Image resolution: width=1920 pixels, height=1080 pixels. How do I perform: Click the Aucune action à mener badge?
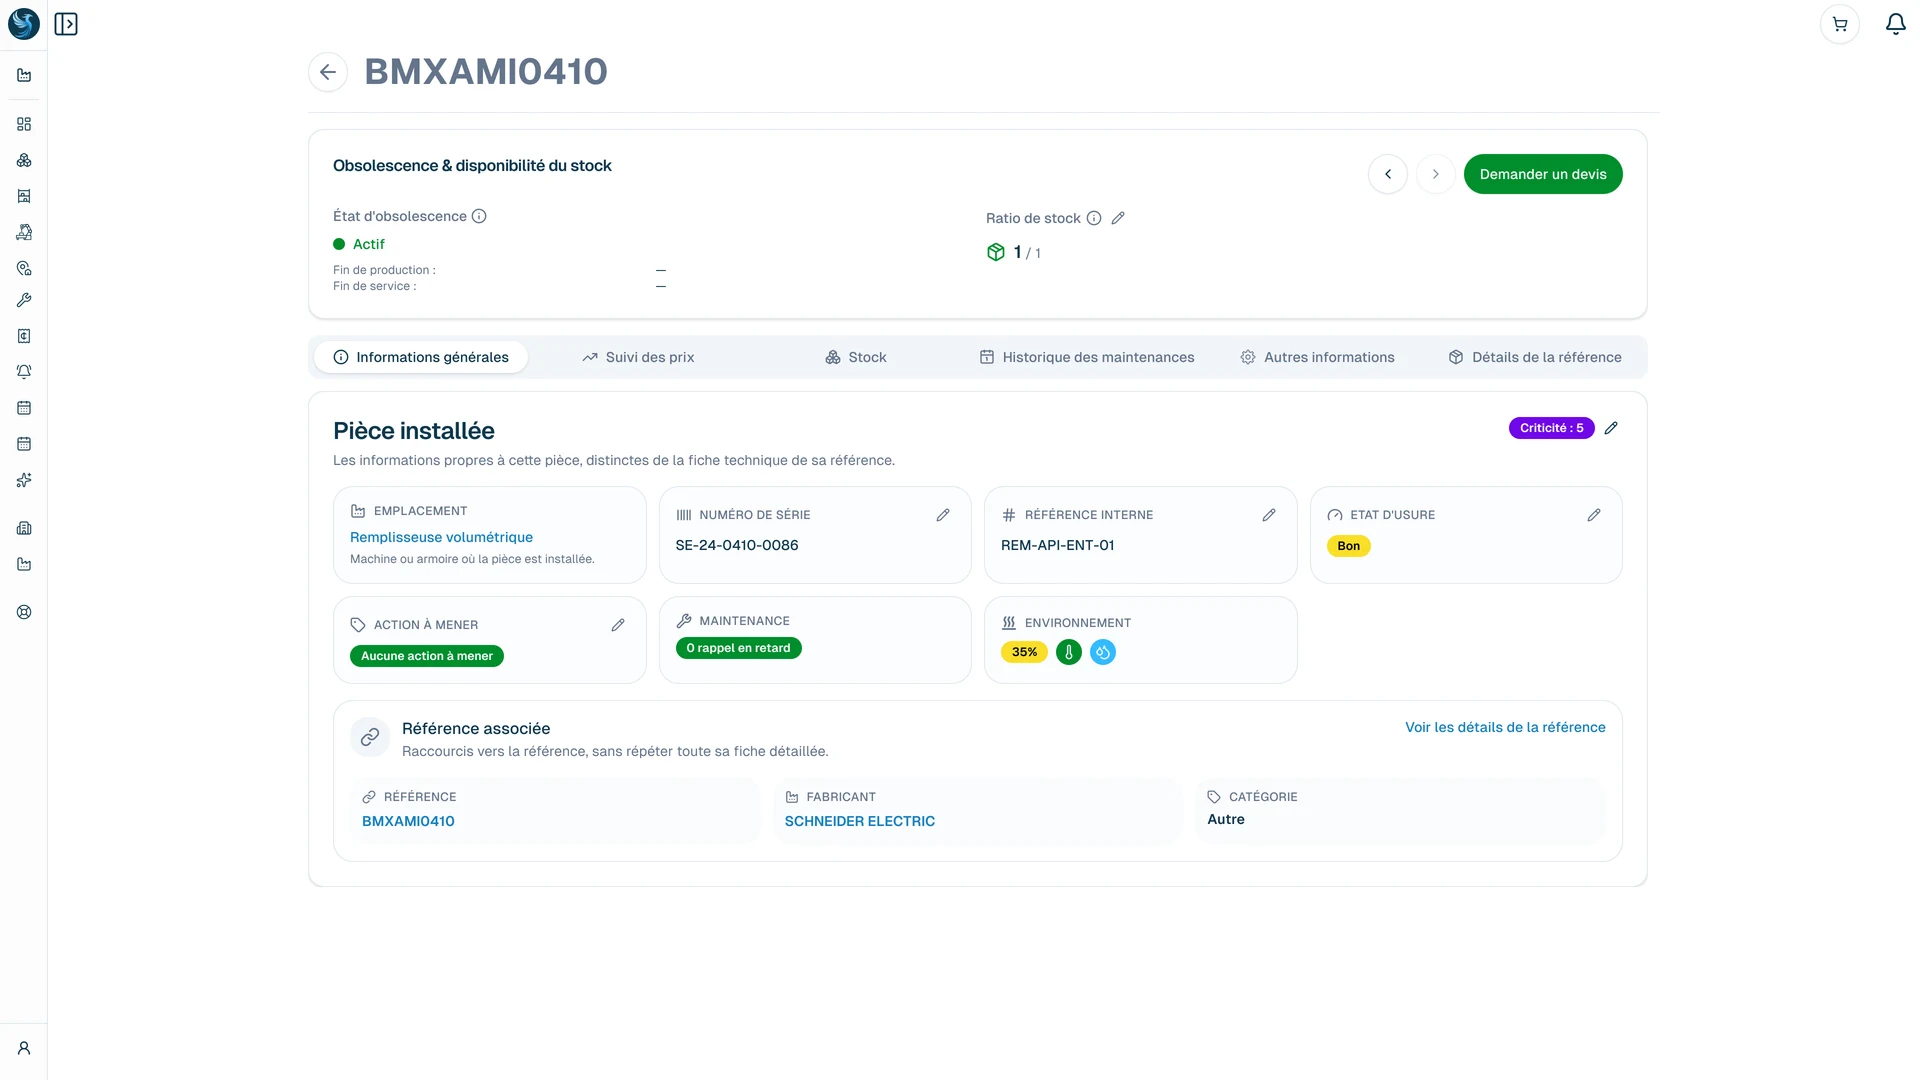(427, 656)
